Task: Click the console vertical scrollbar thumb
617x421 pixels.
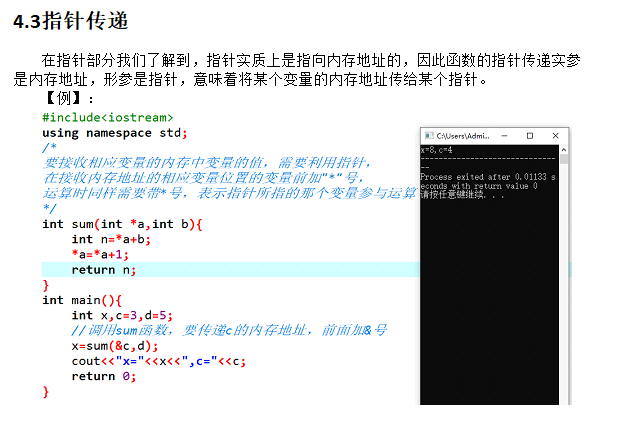Action: click(x=563, y=159)
